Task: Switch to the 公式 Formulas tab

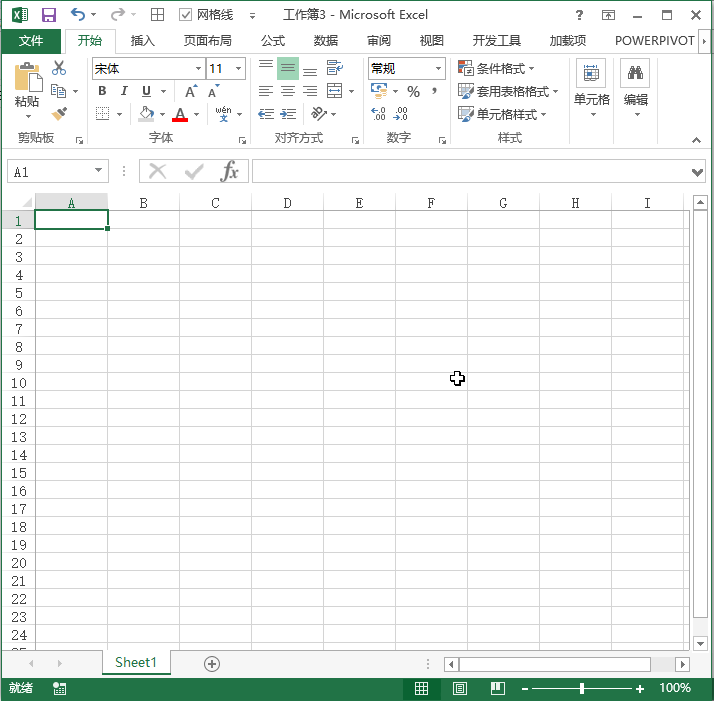Action: 273,41
